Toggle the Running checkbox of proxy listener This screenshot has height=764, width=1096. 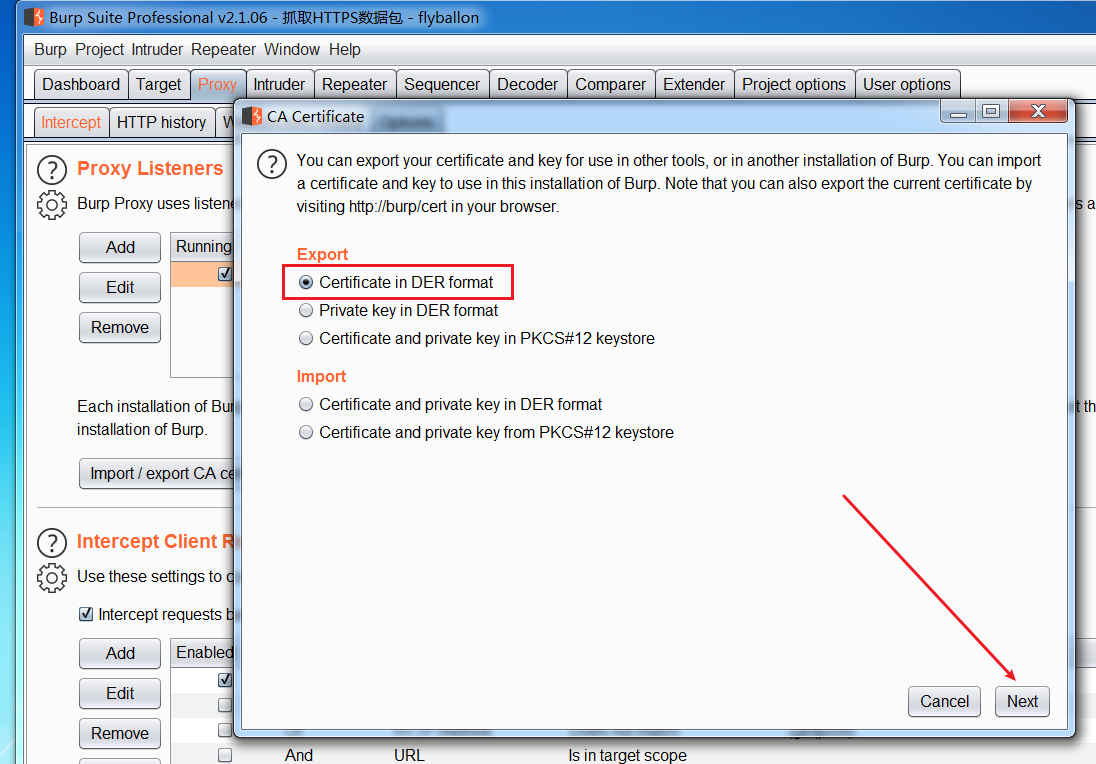[225, 273]
